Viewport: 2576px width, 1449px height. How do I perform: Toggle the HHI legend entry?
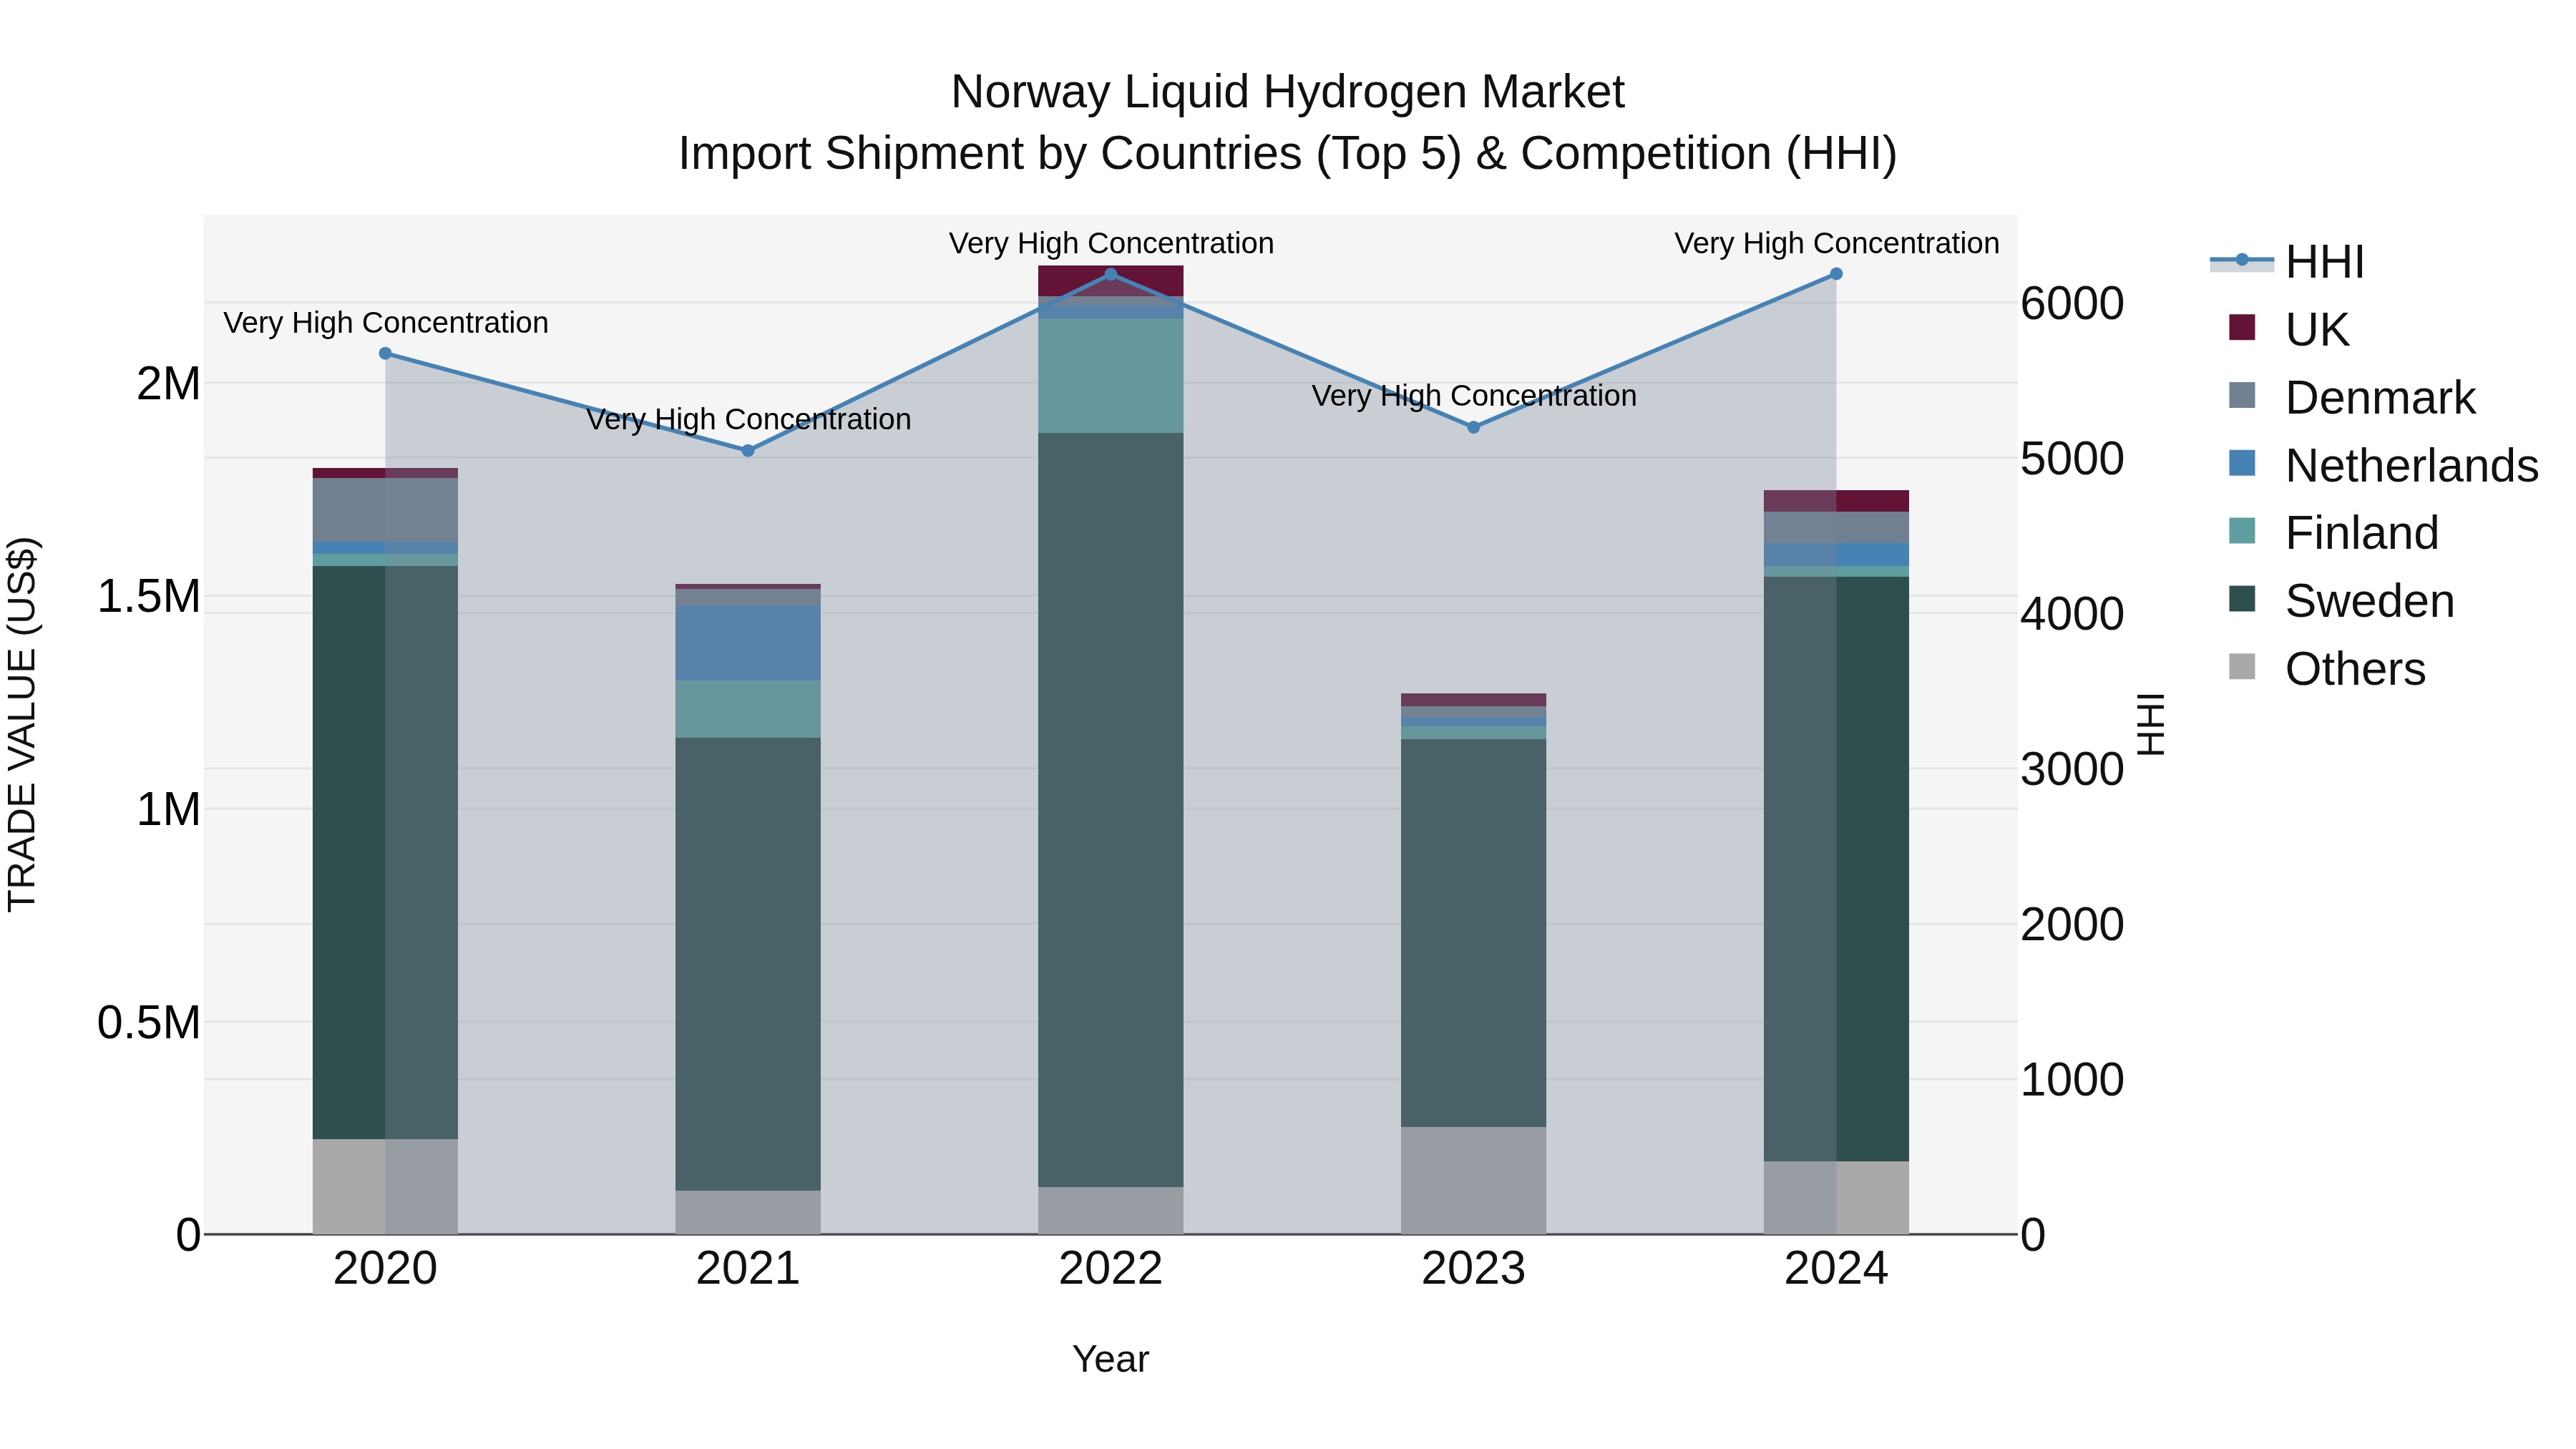click(2287, 262)
